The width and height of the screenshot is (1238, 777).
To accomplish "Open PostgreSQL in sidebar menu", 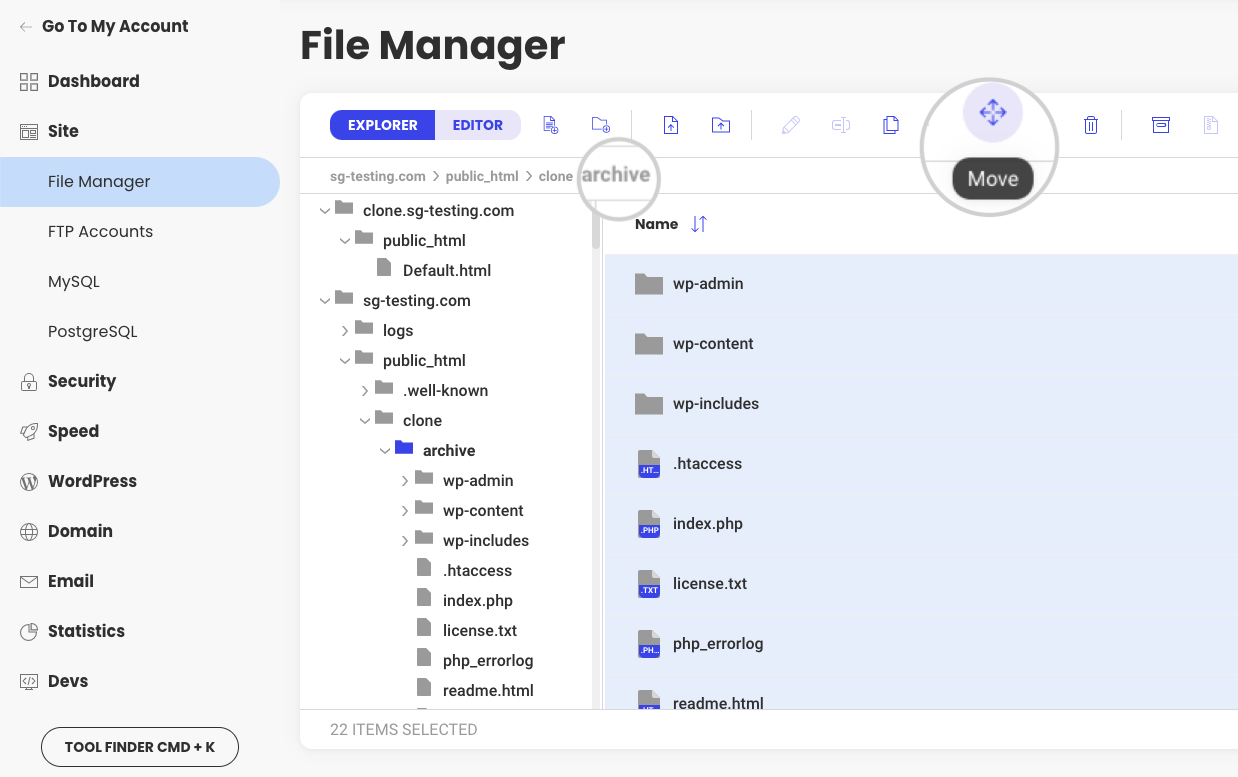I will [93, 332].
